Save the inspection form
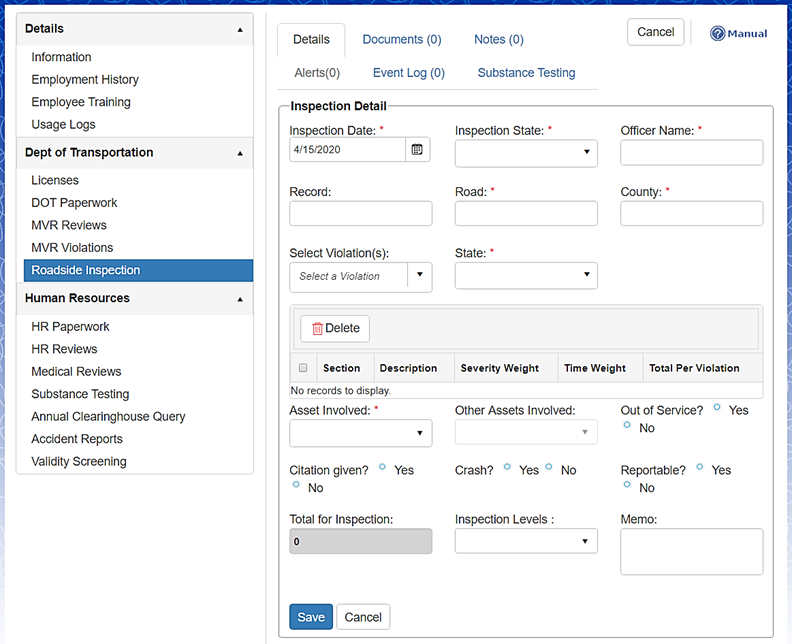This screenshot has height=644, width=792. 311,617
